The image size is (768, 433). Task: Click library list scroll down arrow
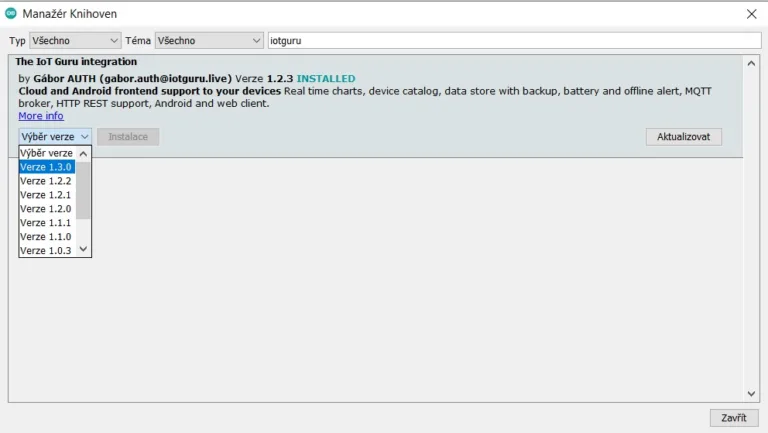(751, 394)
